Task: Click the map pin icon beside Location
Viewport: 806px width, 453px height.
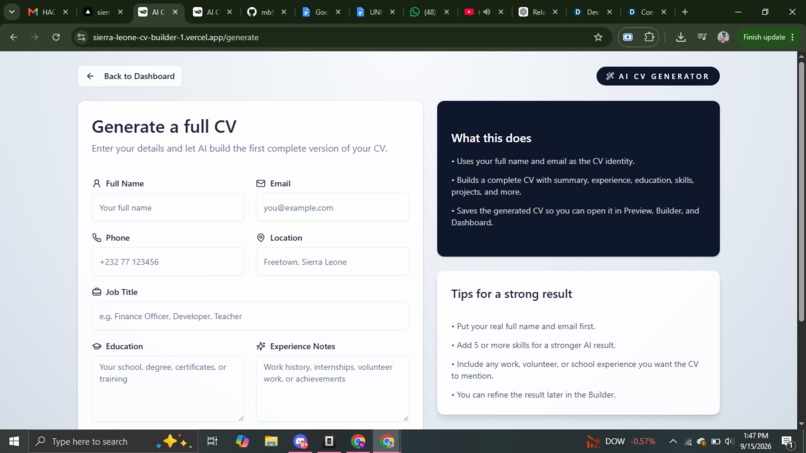Action: 261,238
